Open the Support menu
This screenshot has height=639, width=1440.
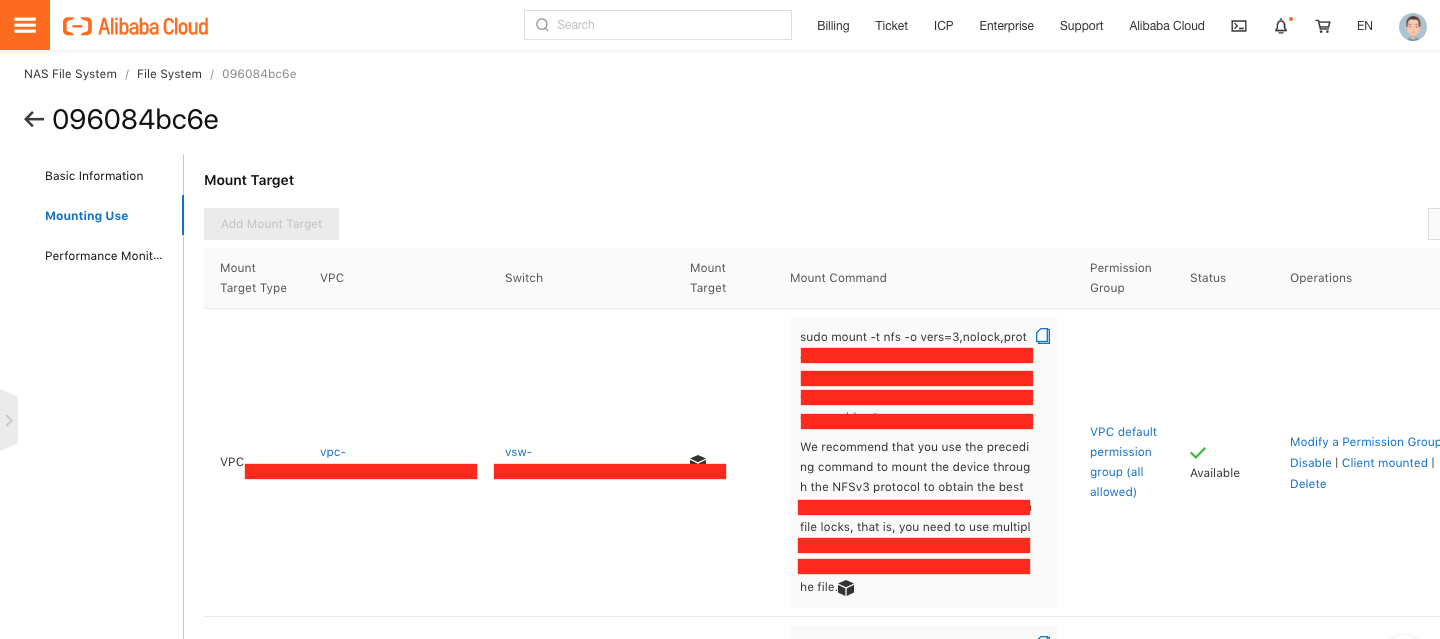pos(1082,26)
